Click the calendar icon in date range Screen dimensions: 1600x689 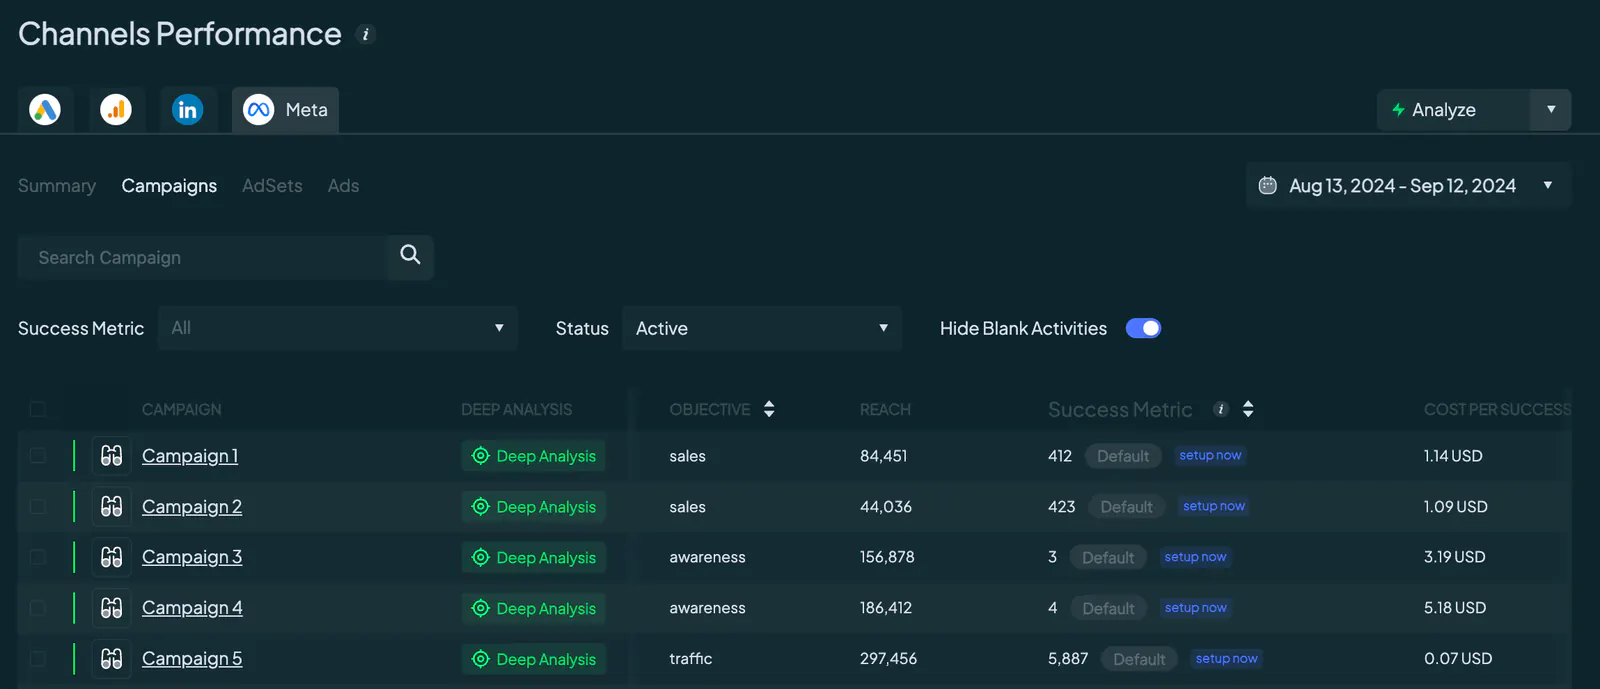point(1267,185)
